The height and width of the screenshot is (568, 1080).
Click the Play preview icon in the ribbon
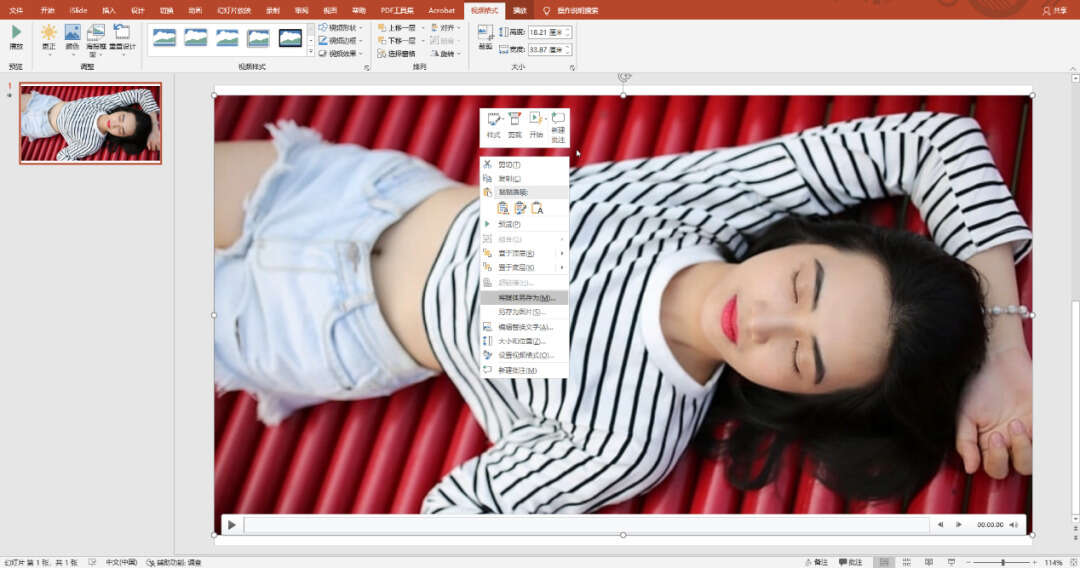16,33
